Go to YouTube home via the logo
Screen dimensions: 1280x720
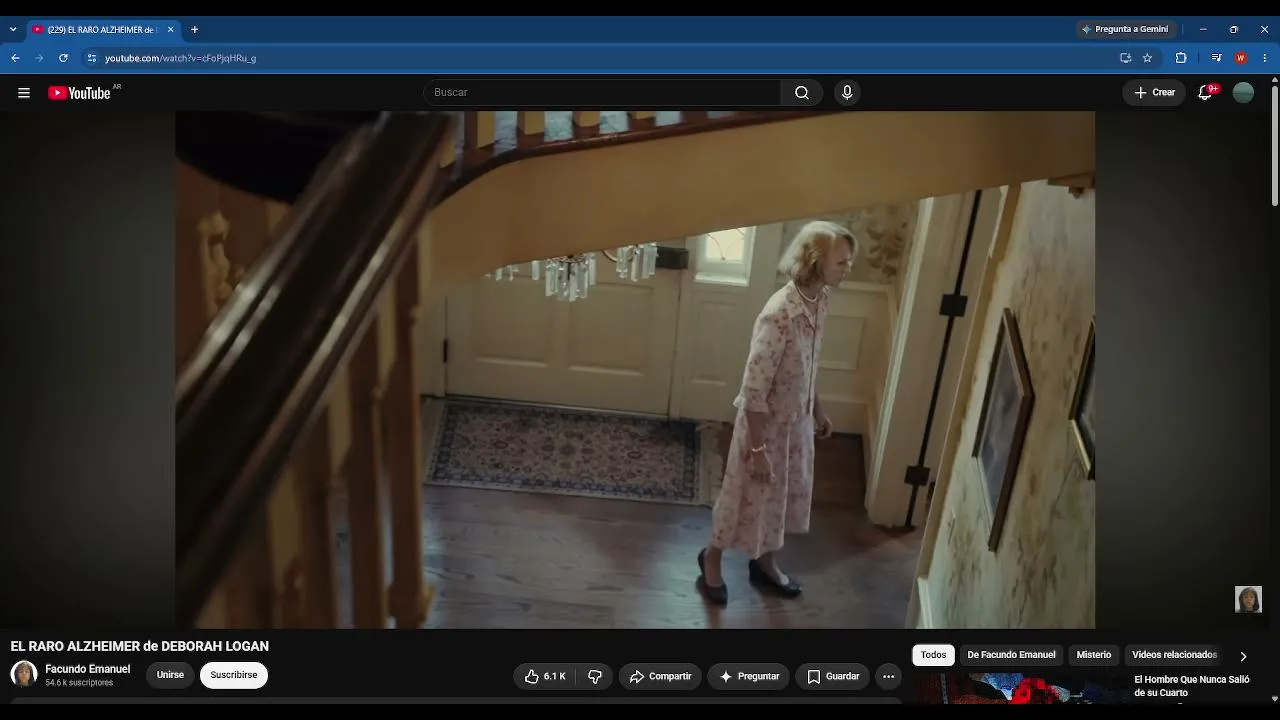coord(79,93)
